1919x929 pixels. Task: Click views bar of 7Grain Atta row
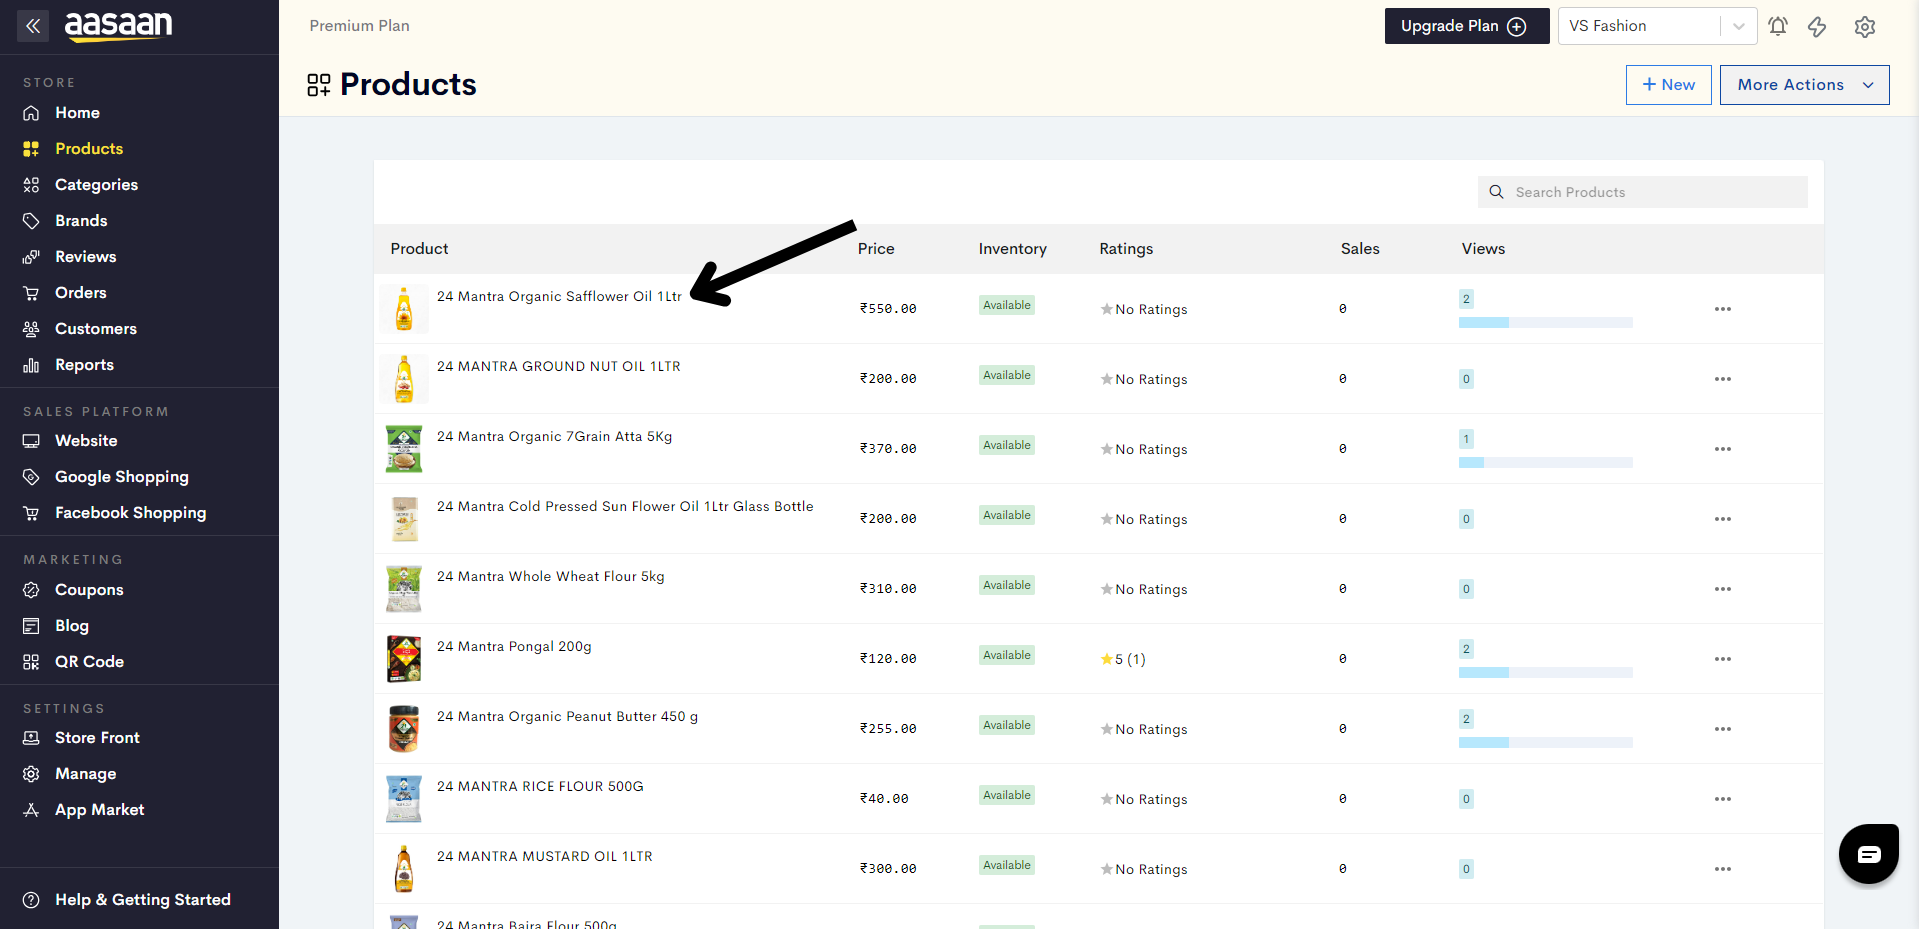click(x=1545, y=462)
